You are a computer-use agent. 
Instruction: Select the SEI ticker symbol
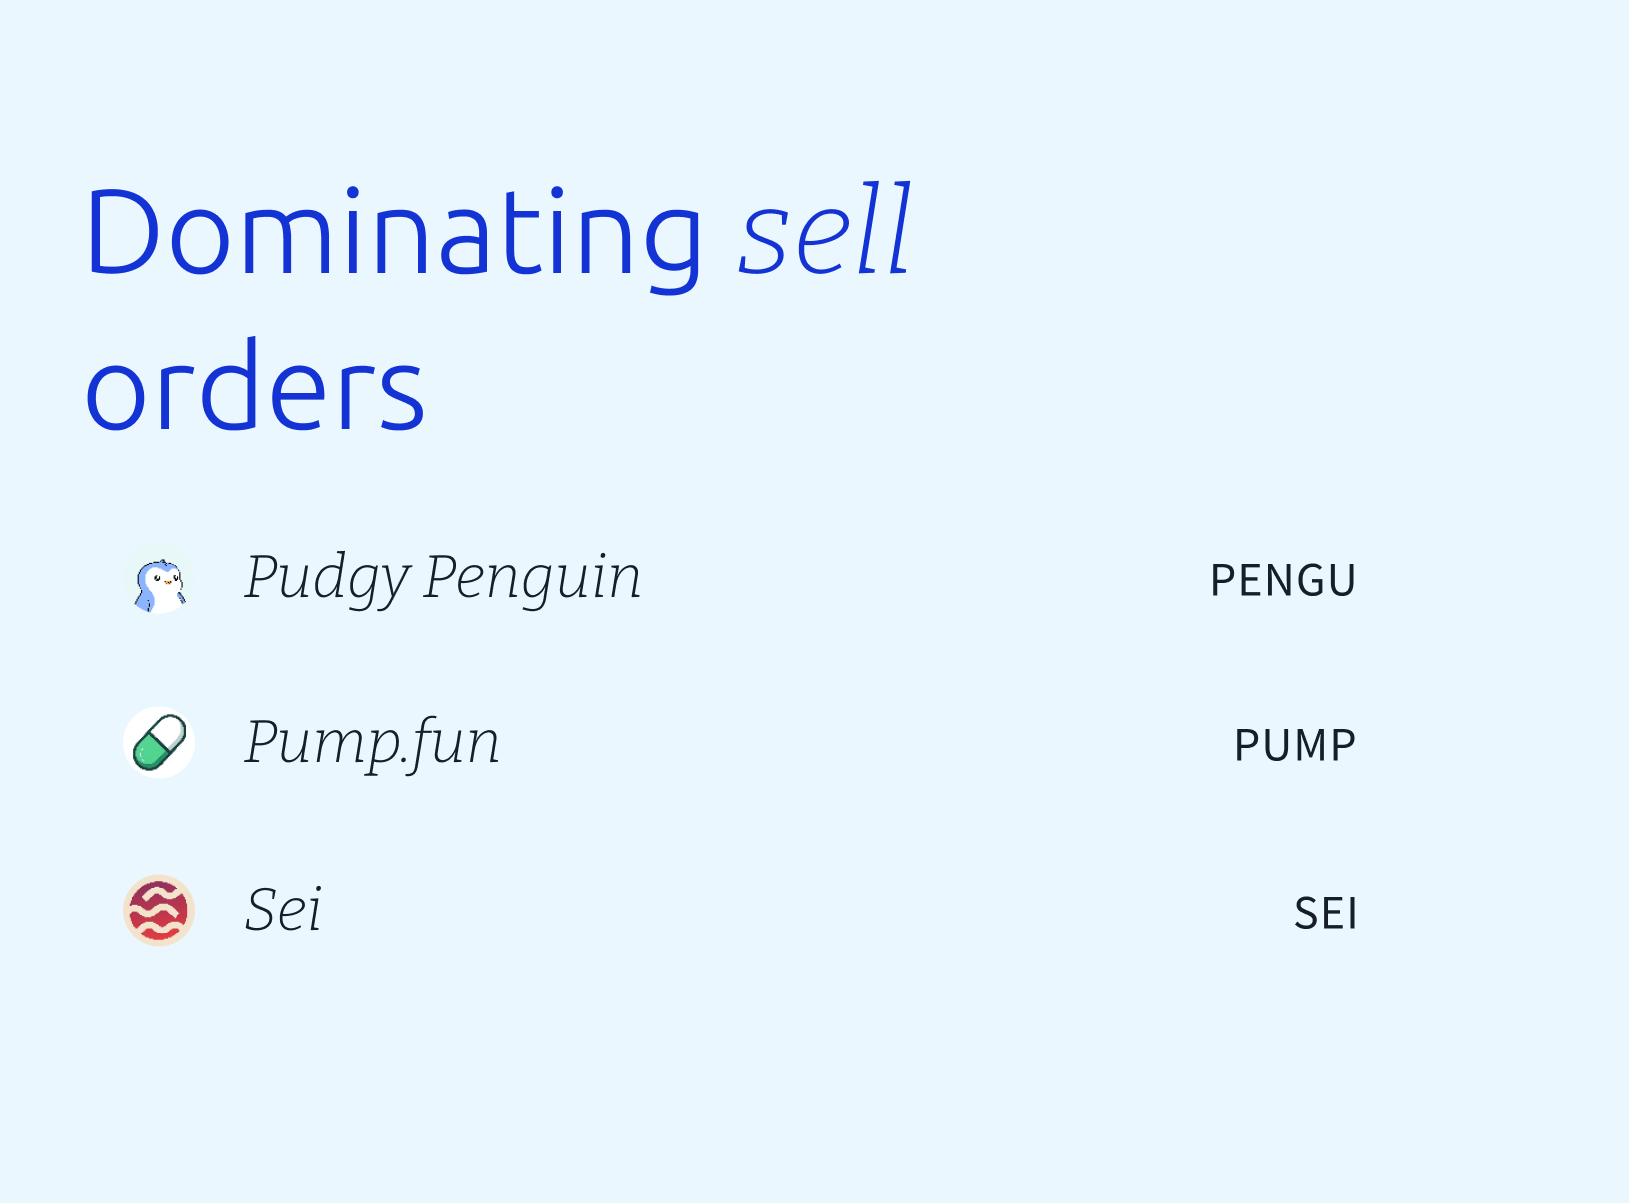(1326, 914)
